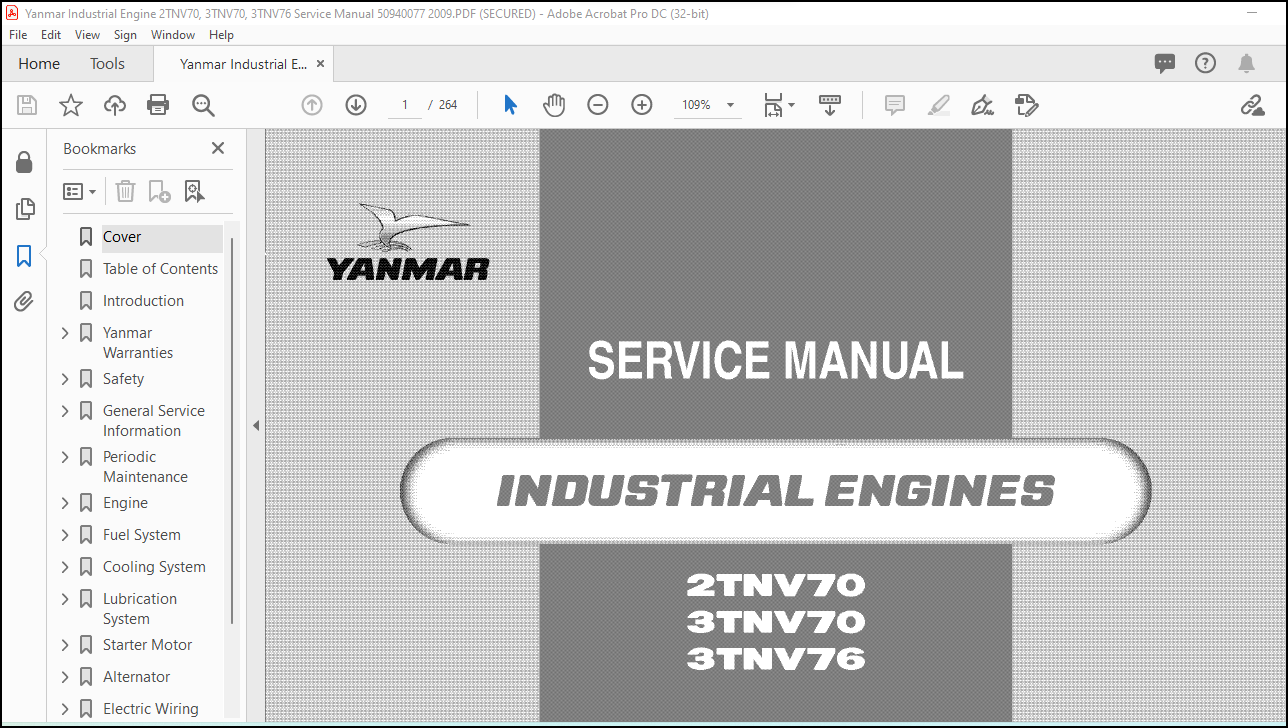Open the comments chat icon
Image resolution: width=1288 pixels, height=728 pixels.
coord(1165,64)
